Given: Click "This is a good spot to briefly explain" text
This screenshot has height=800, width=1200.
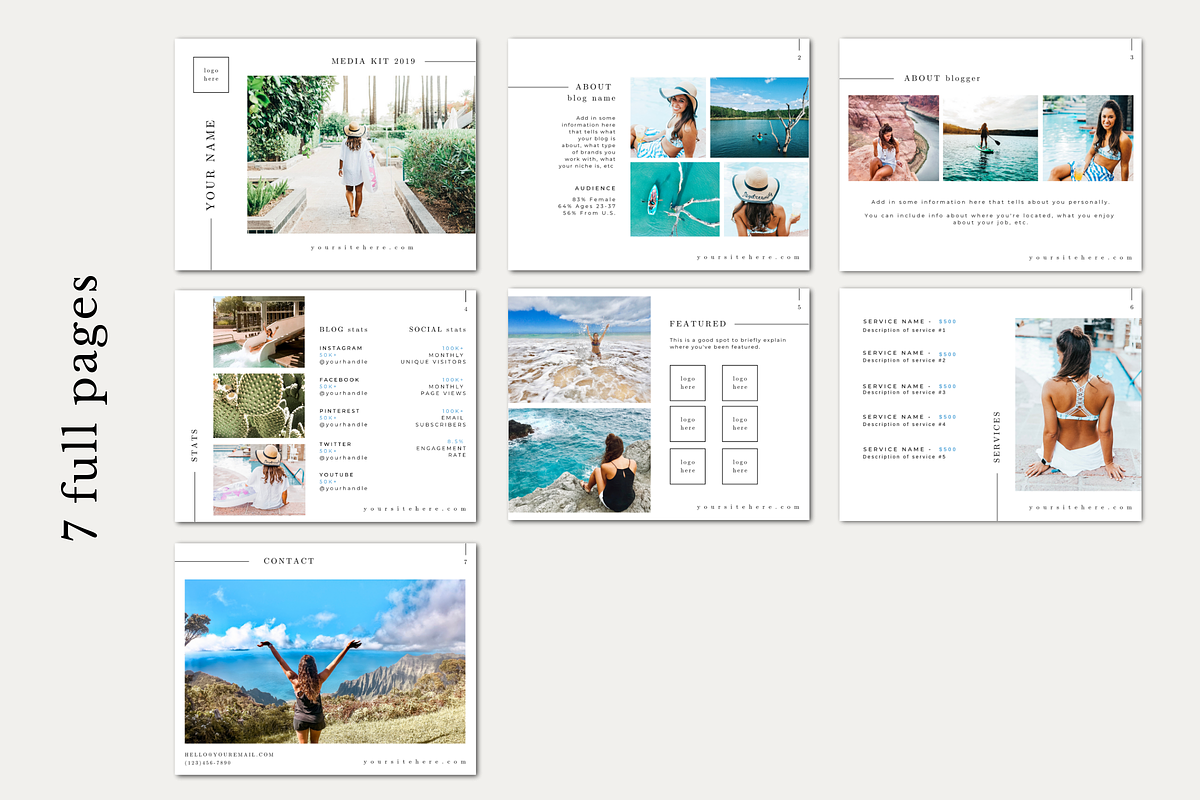Looking at the screenshot, I should tap(727, 340).
